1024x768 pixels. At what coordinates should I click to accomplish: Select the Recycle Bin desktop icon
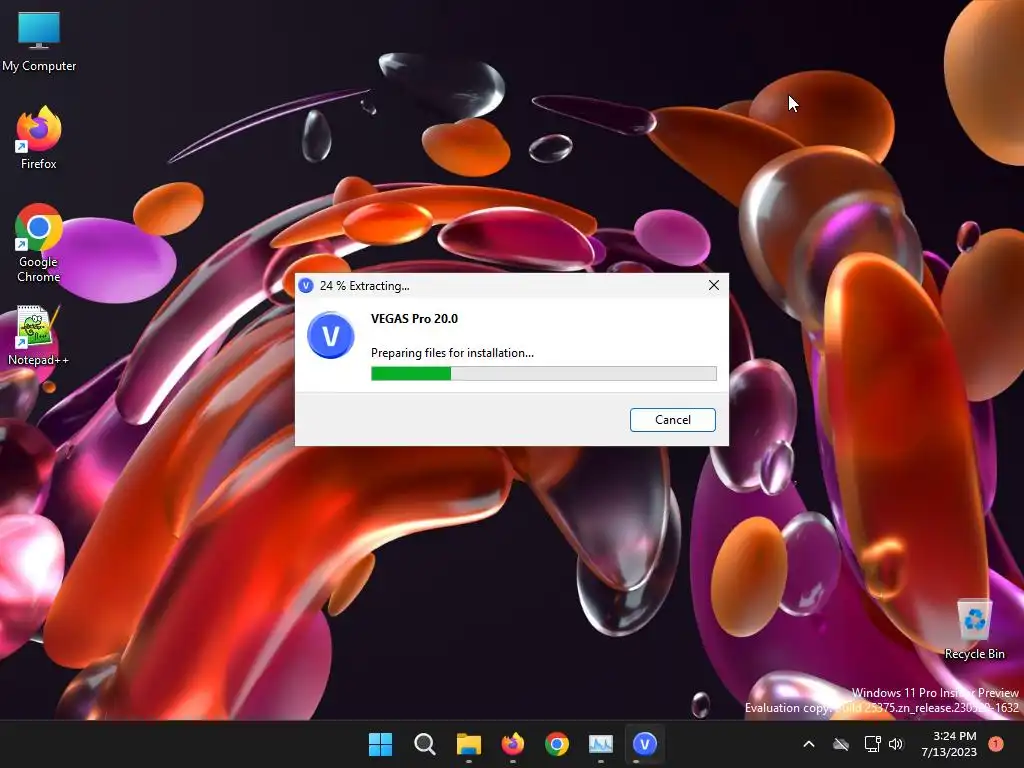[974, 629]
